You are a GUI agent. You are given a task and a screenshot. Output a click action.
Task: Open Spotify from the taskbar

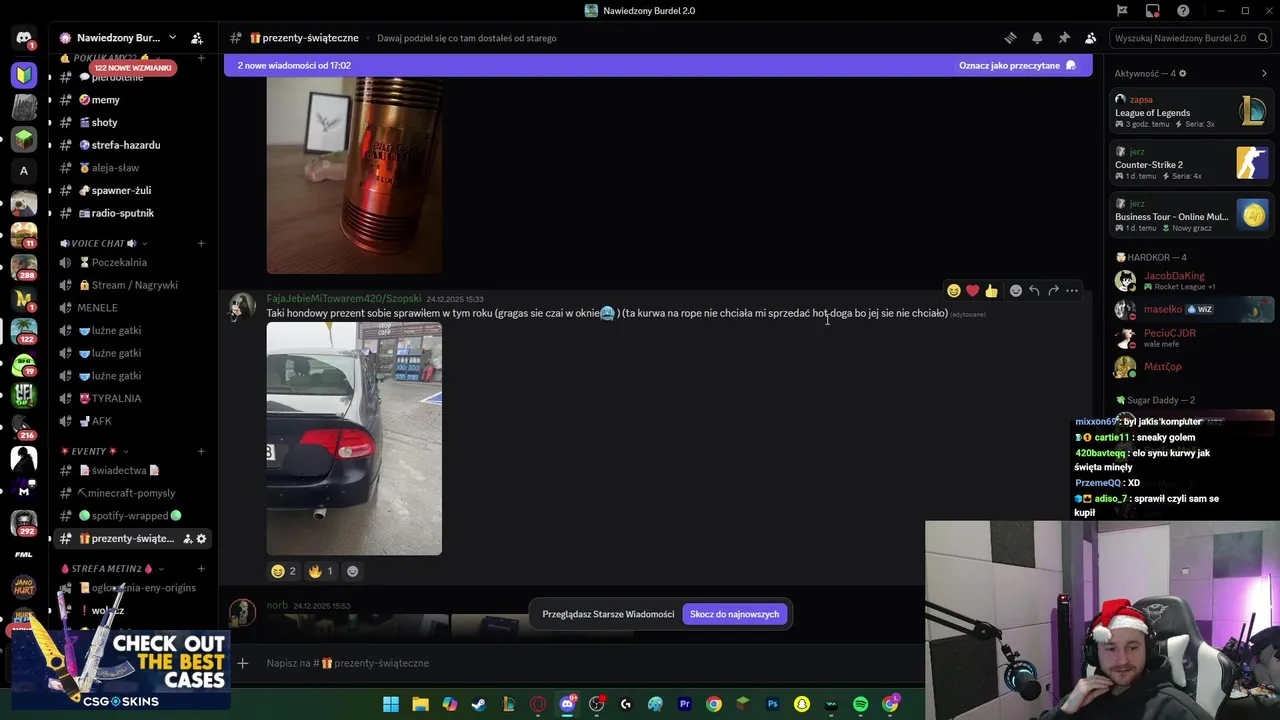(x=860, y=704)
